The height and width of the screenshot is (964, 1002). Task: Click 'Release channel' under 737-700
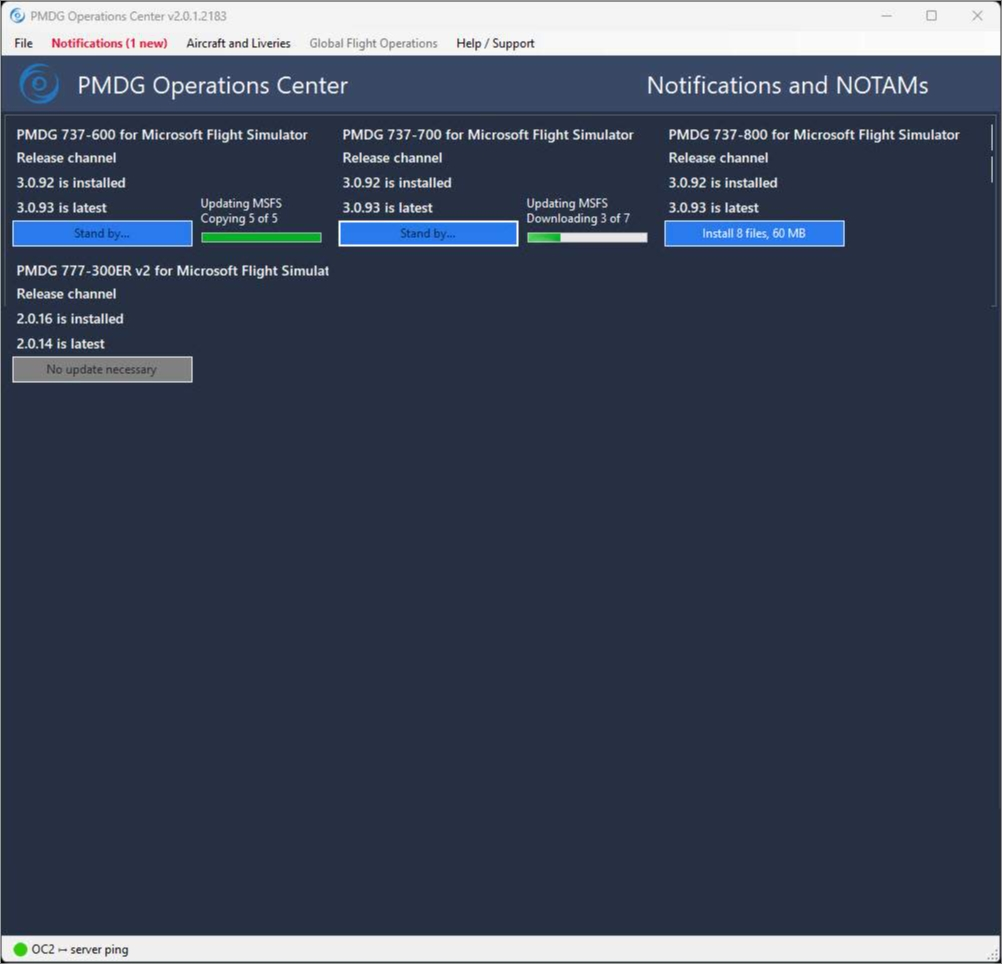point(392,158)
